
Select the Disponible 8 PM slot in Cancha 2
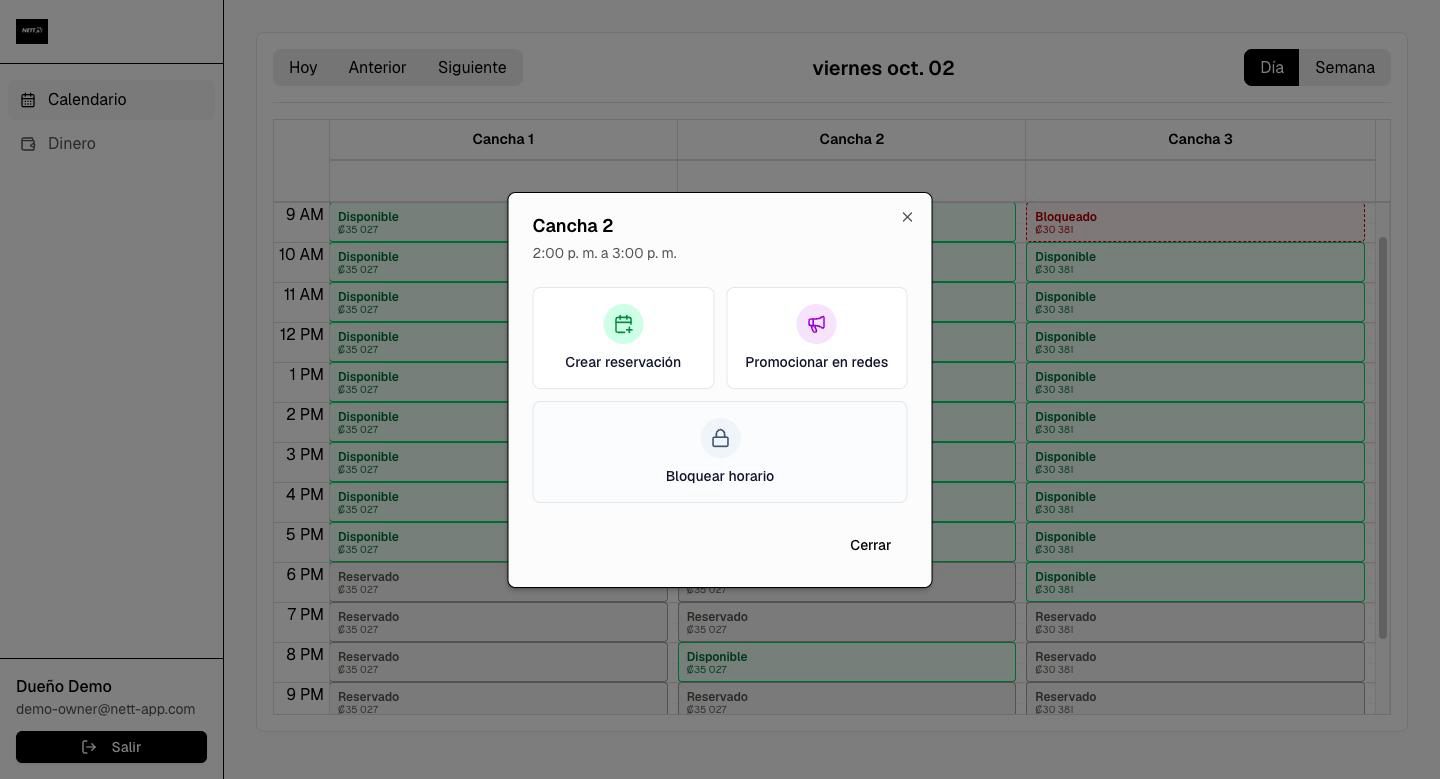847,662
